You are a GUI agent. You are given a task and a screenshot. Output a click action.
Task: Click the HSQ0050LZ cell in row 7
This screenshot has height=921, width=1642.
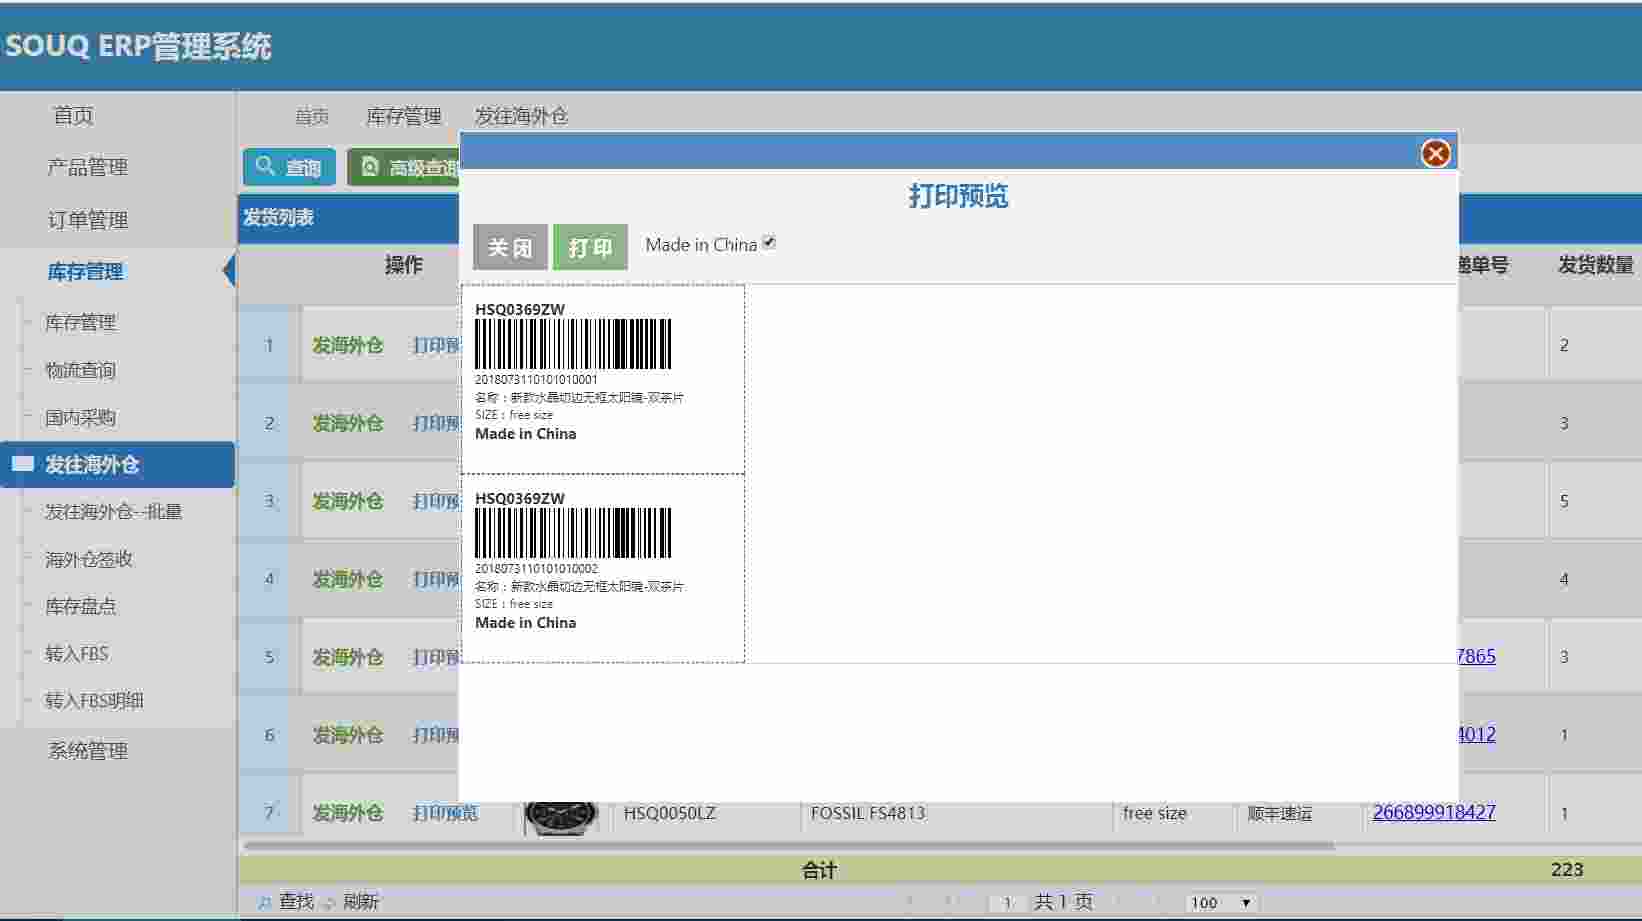tap(670, 813)
